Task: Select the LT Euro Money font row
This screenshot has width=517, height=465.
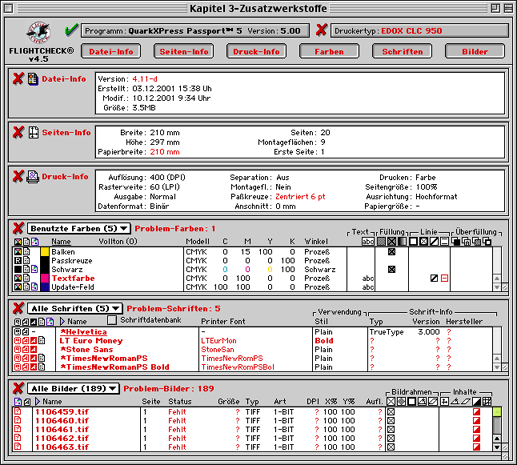Action: [253, 341]
